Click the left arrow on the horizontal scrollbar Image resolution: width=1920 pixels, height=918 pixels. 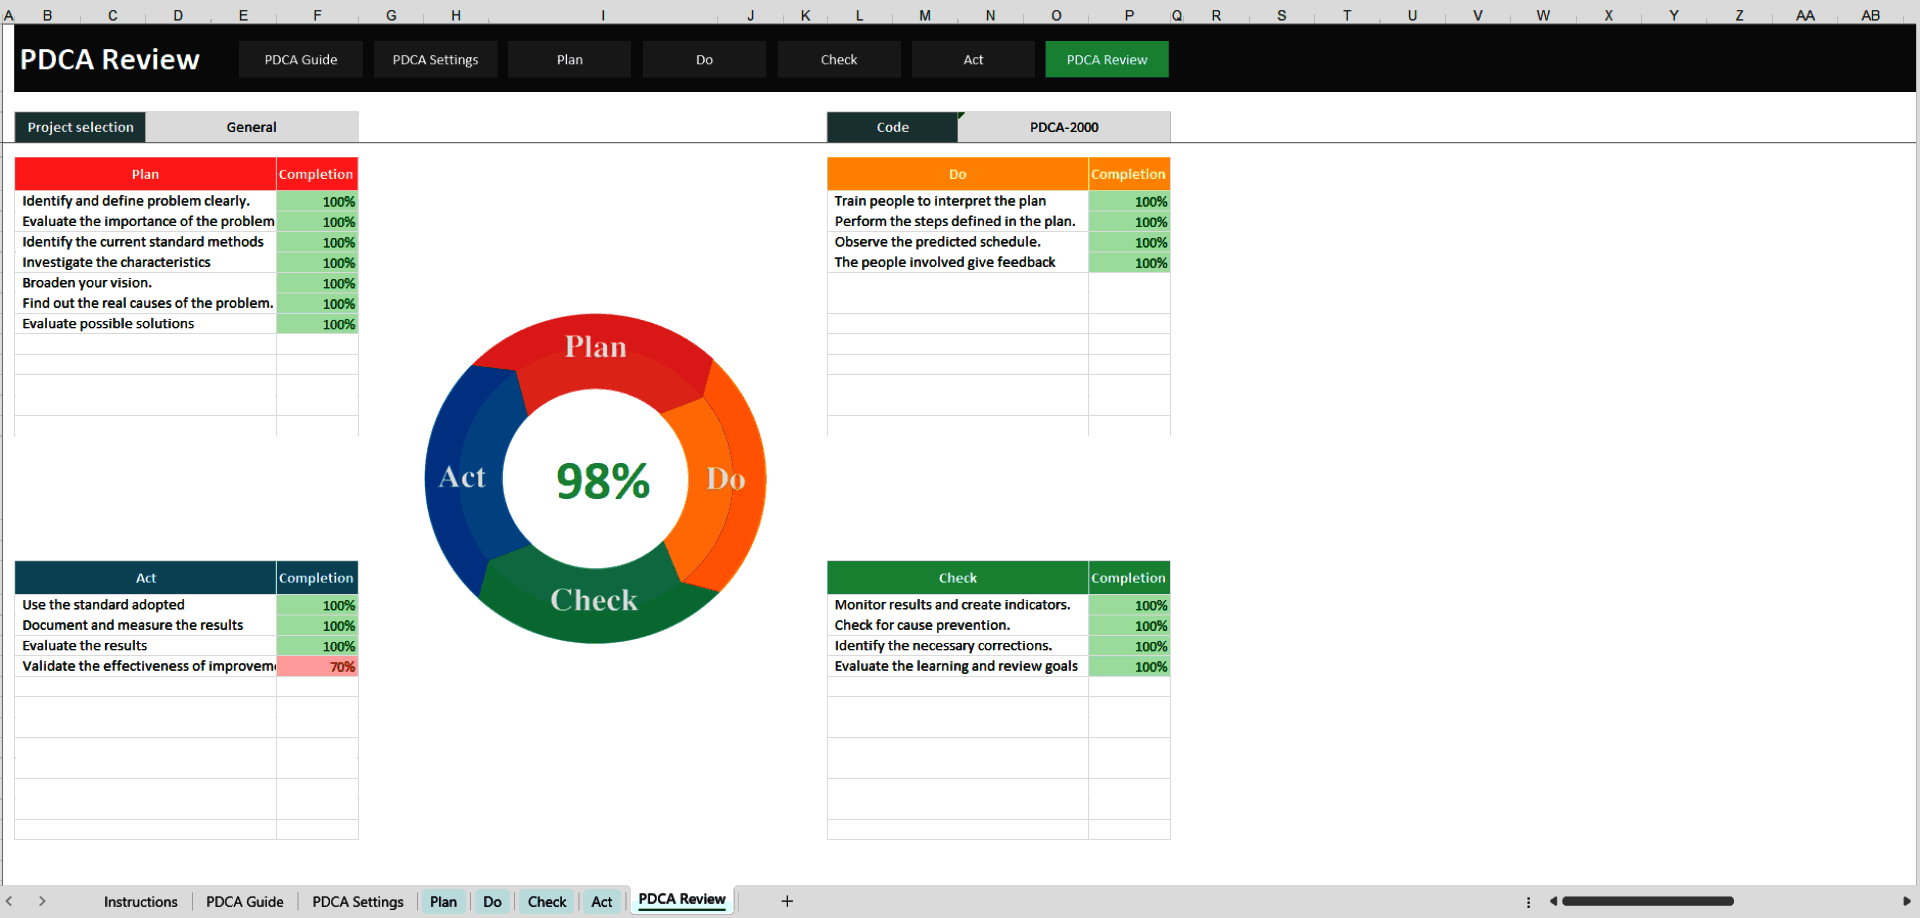click(x=1553, y=901)
